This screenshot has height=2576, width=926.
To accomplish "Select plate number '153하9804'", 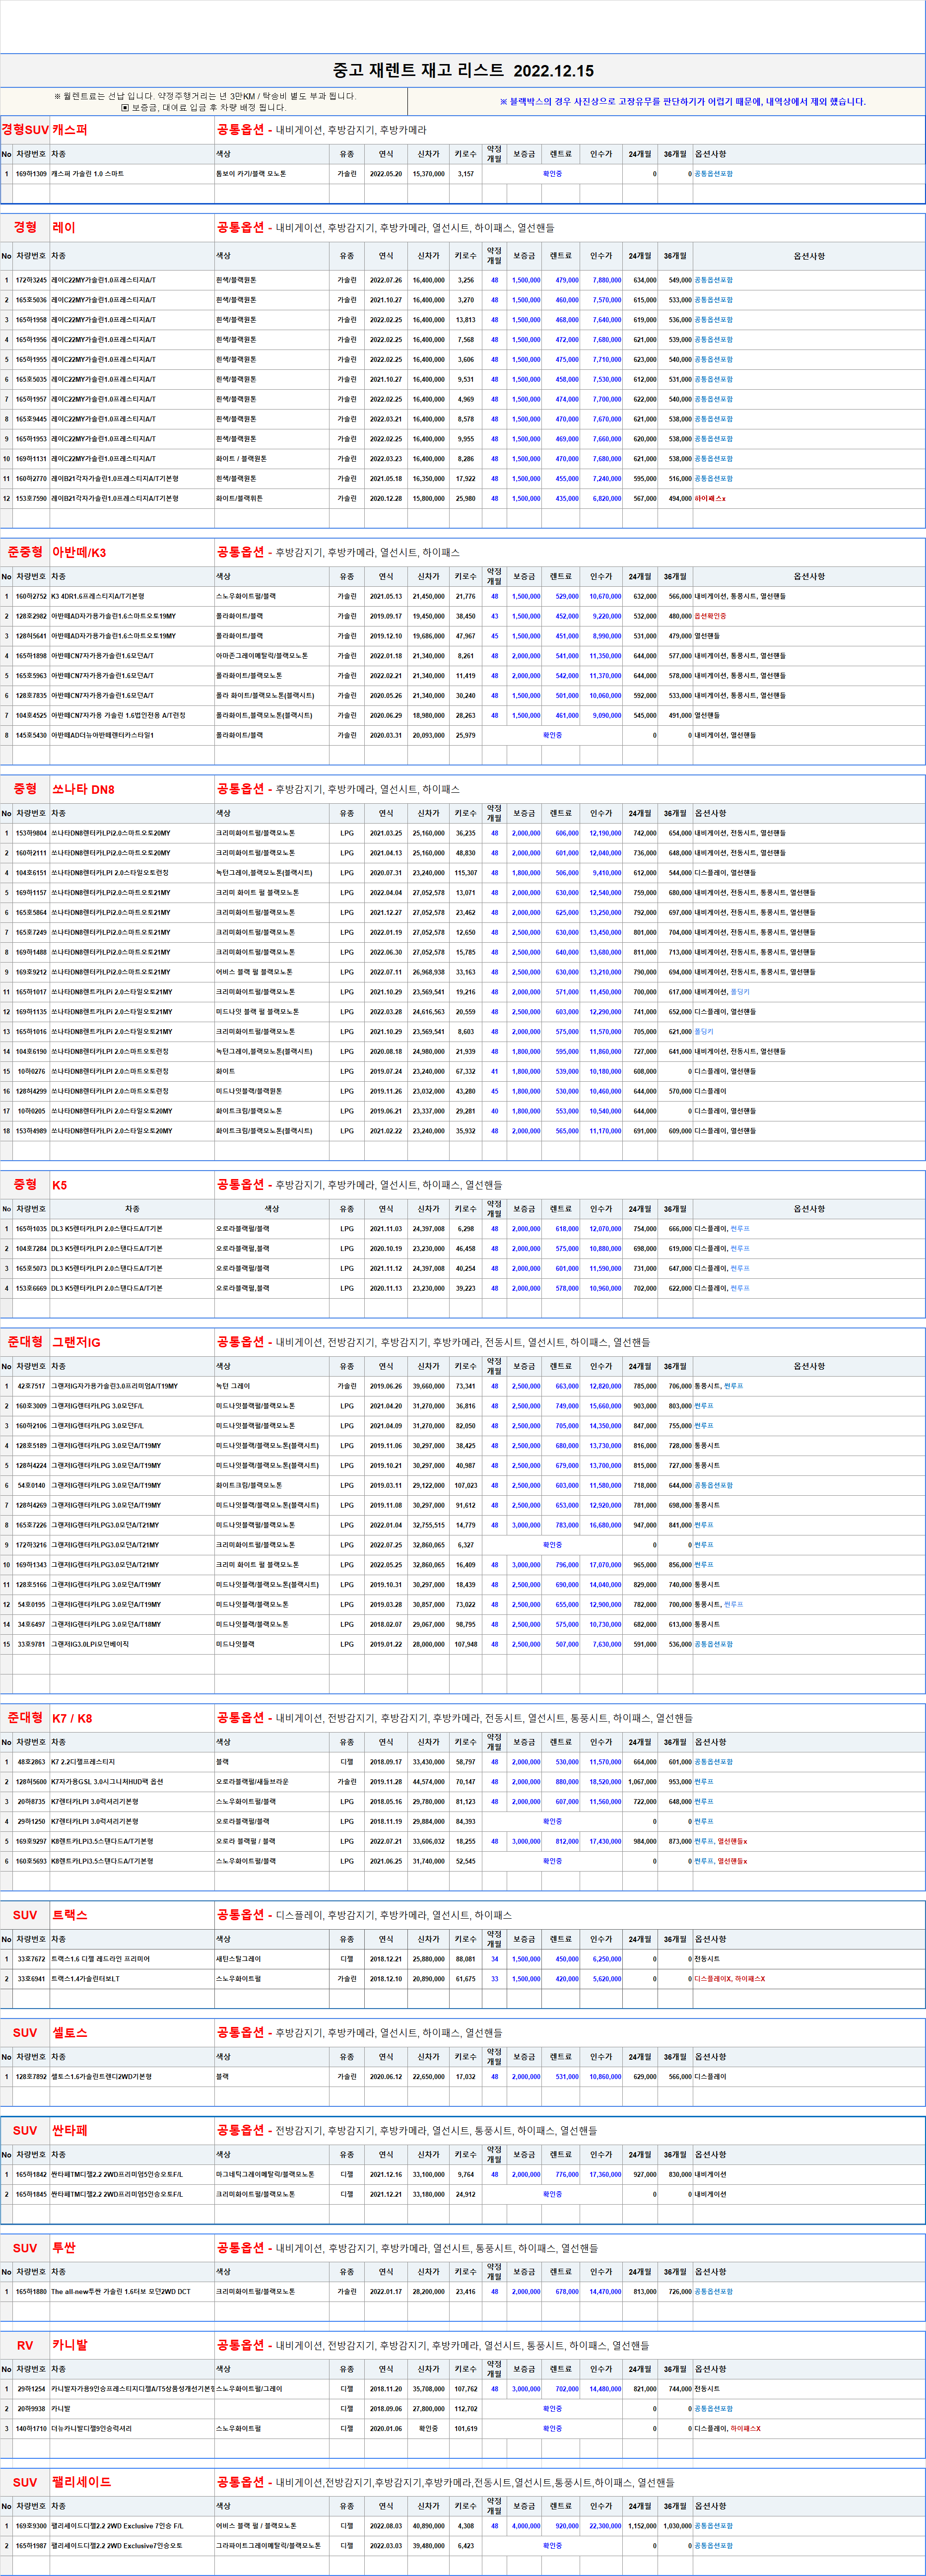I will (x=31, y=833).
